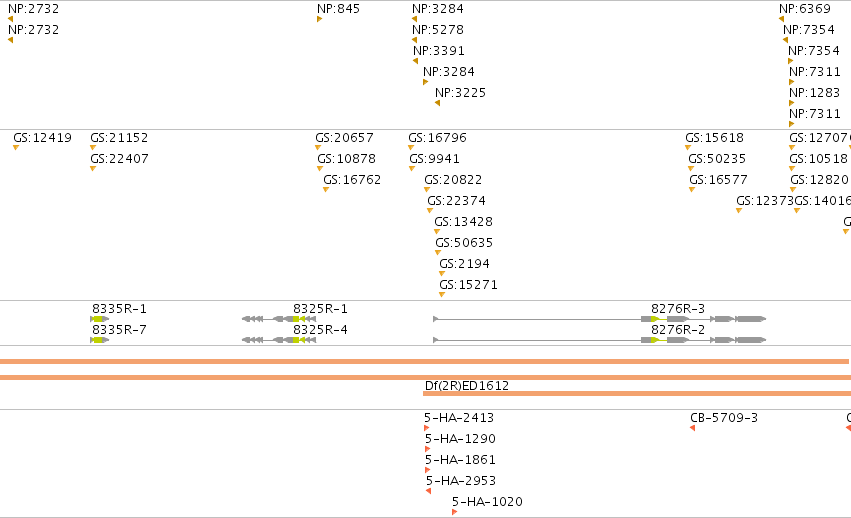851x518 pixels.
Task: Select the GS:16577 insertion marker
Action: [692, 189]
